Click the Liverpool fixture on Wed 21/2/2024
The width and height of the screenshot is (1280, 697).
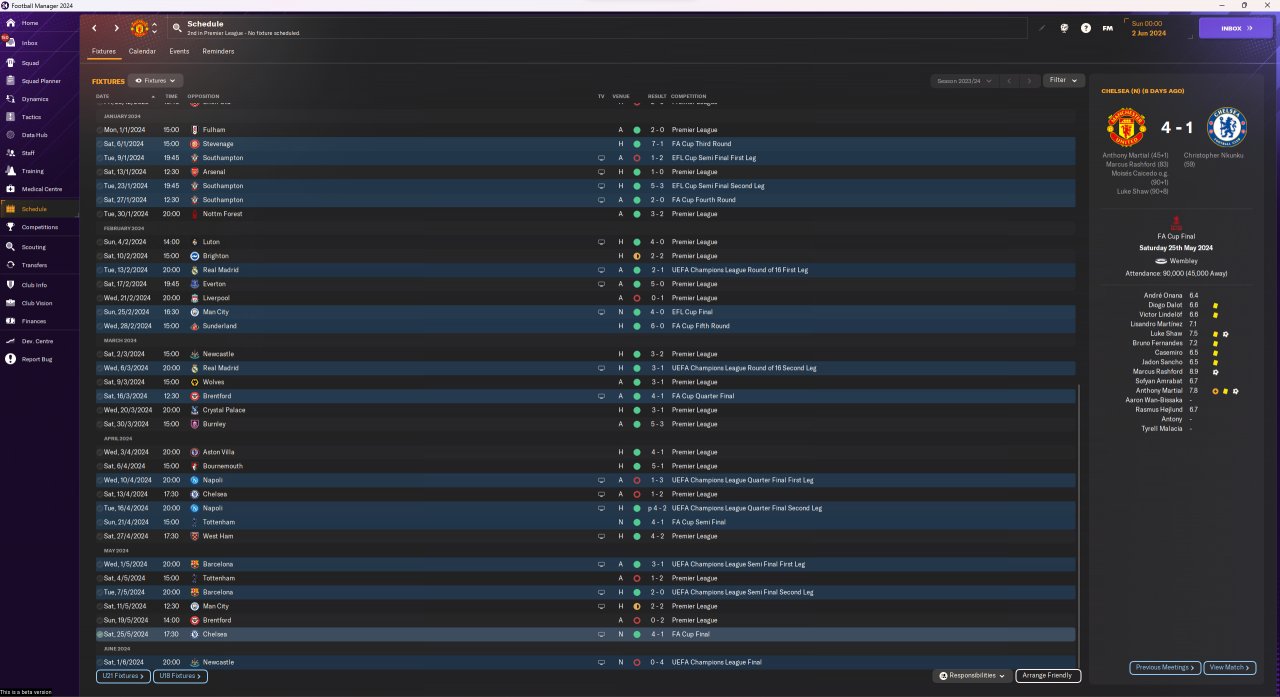pos(586,298)
